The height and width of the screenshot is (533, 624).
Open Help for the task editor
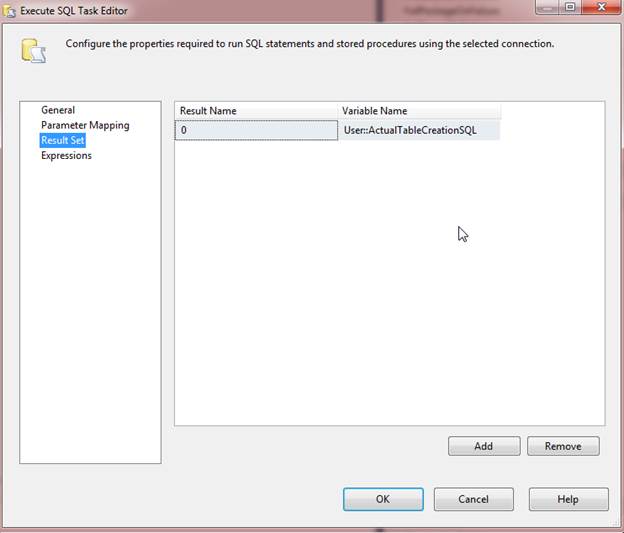tap(568, 499)
